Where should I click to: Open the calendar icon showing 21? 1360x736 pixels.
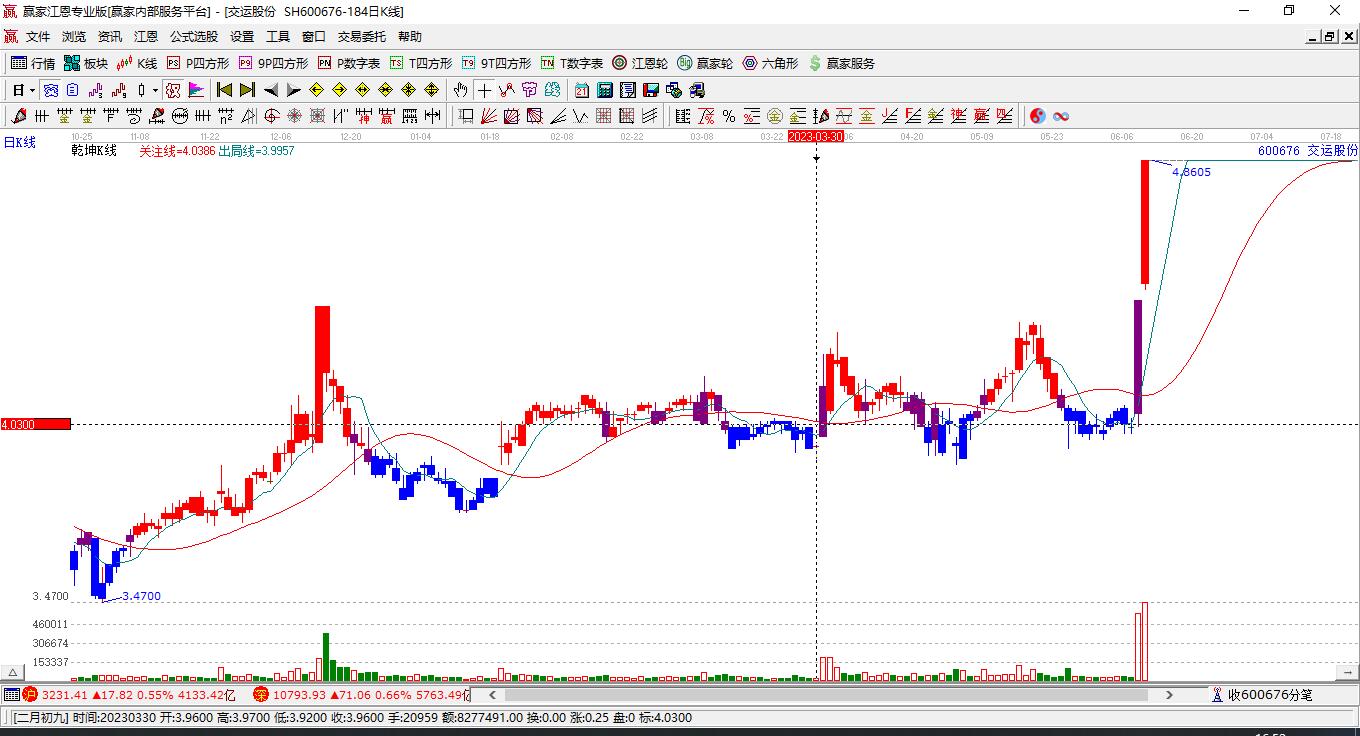coord(582,90)
